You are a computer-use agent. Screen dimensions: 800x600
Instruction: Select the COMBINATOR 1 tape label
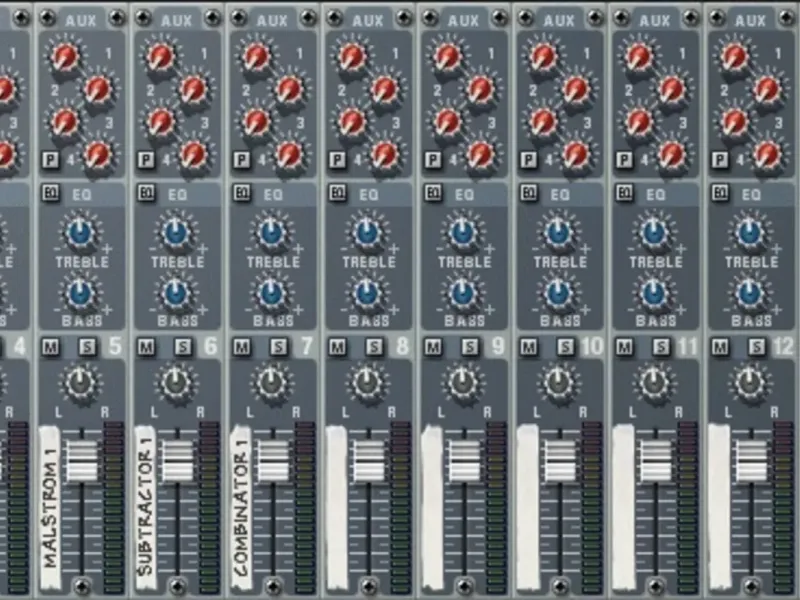pyautogui.click(x=241, y=508)
